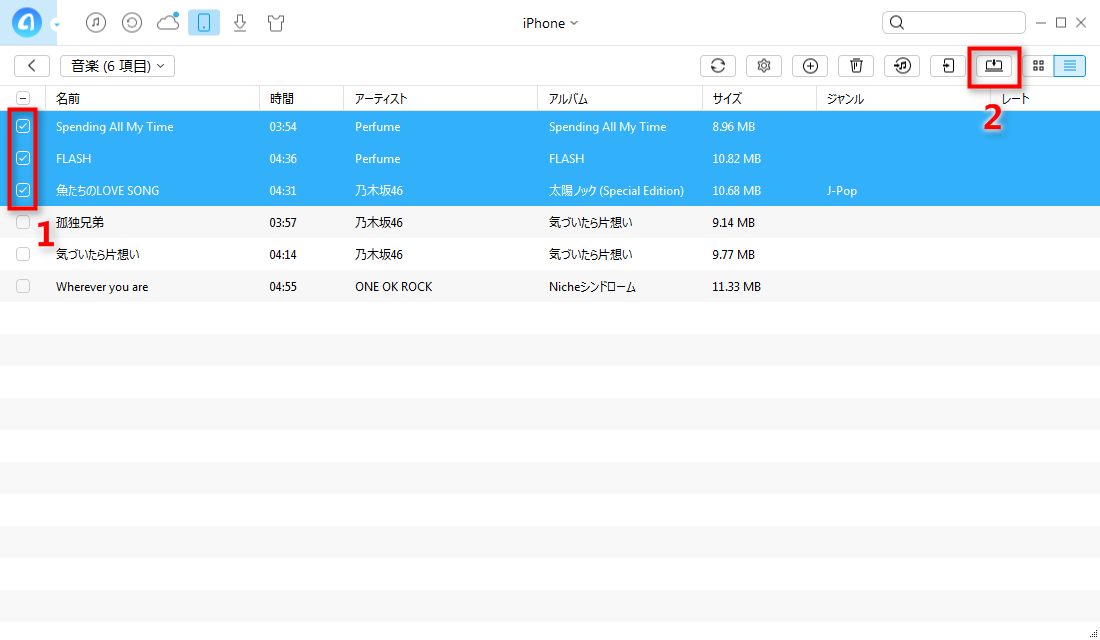Select song title Spending All My Time
This screenshot has height=640, width=1100.
114,127
